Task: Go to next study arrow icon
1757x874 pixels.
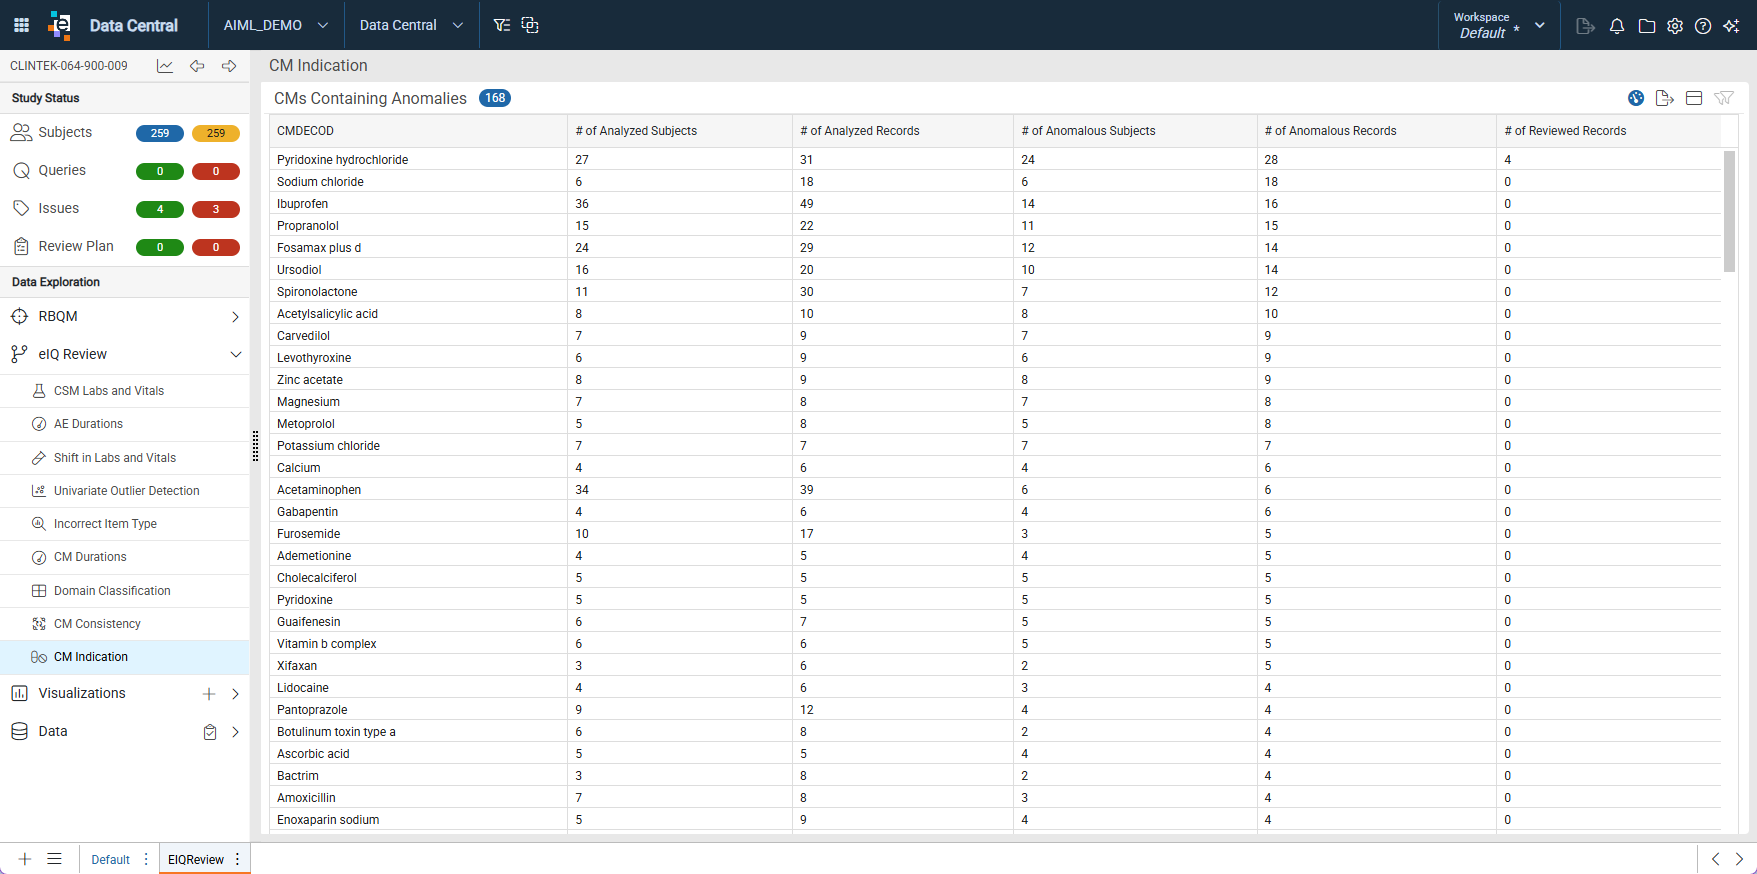Action: pos(229,66)
